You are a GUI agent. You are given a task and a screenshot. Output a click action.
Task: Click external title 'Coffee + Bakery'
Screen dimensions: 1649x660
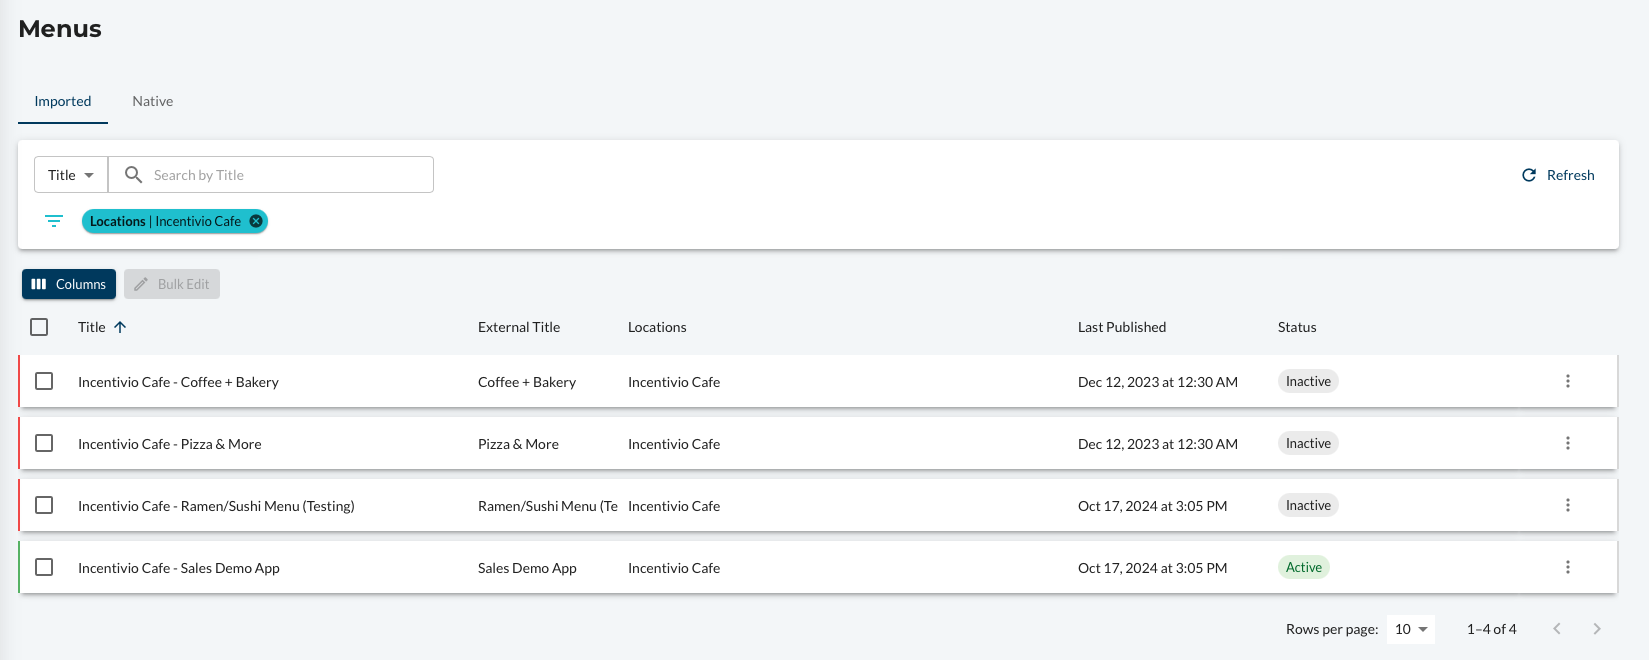[527, 382]
